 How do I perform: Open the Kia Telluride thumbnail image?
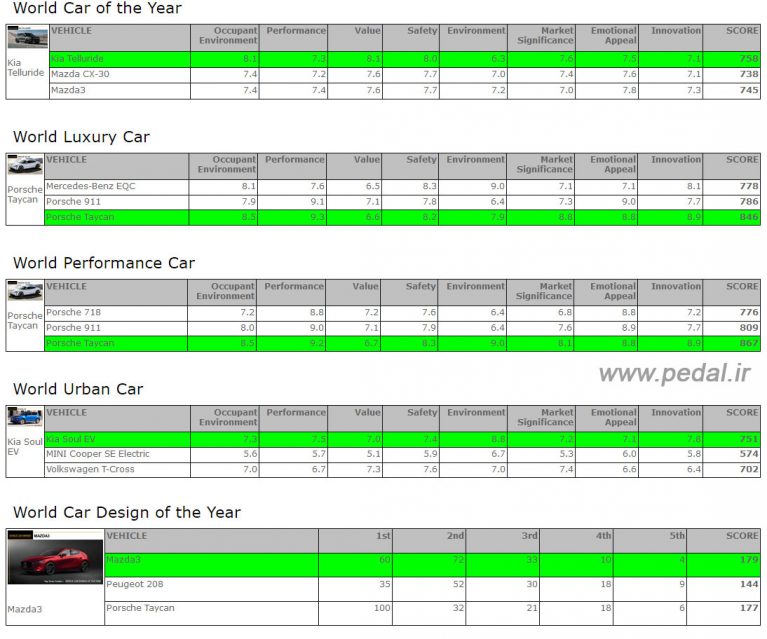pos(28,37)
